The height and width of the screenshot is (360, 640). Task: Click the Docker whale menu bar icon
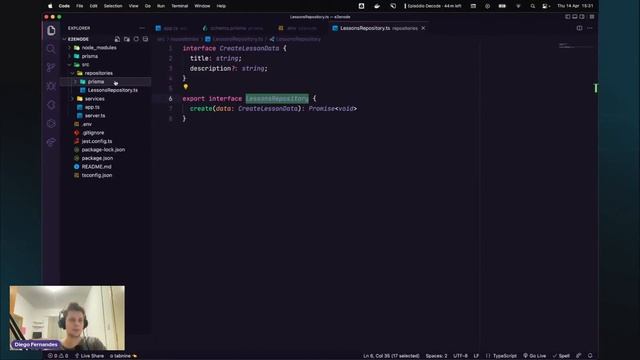pos(377,6)
